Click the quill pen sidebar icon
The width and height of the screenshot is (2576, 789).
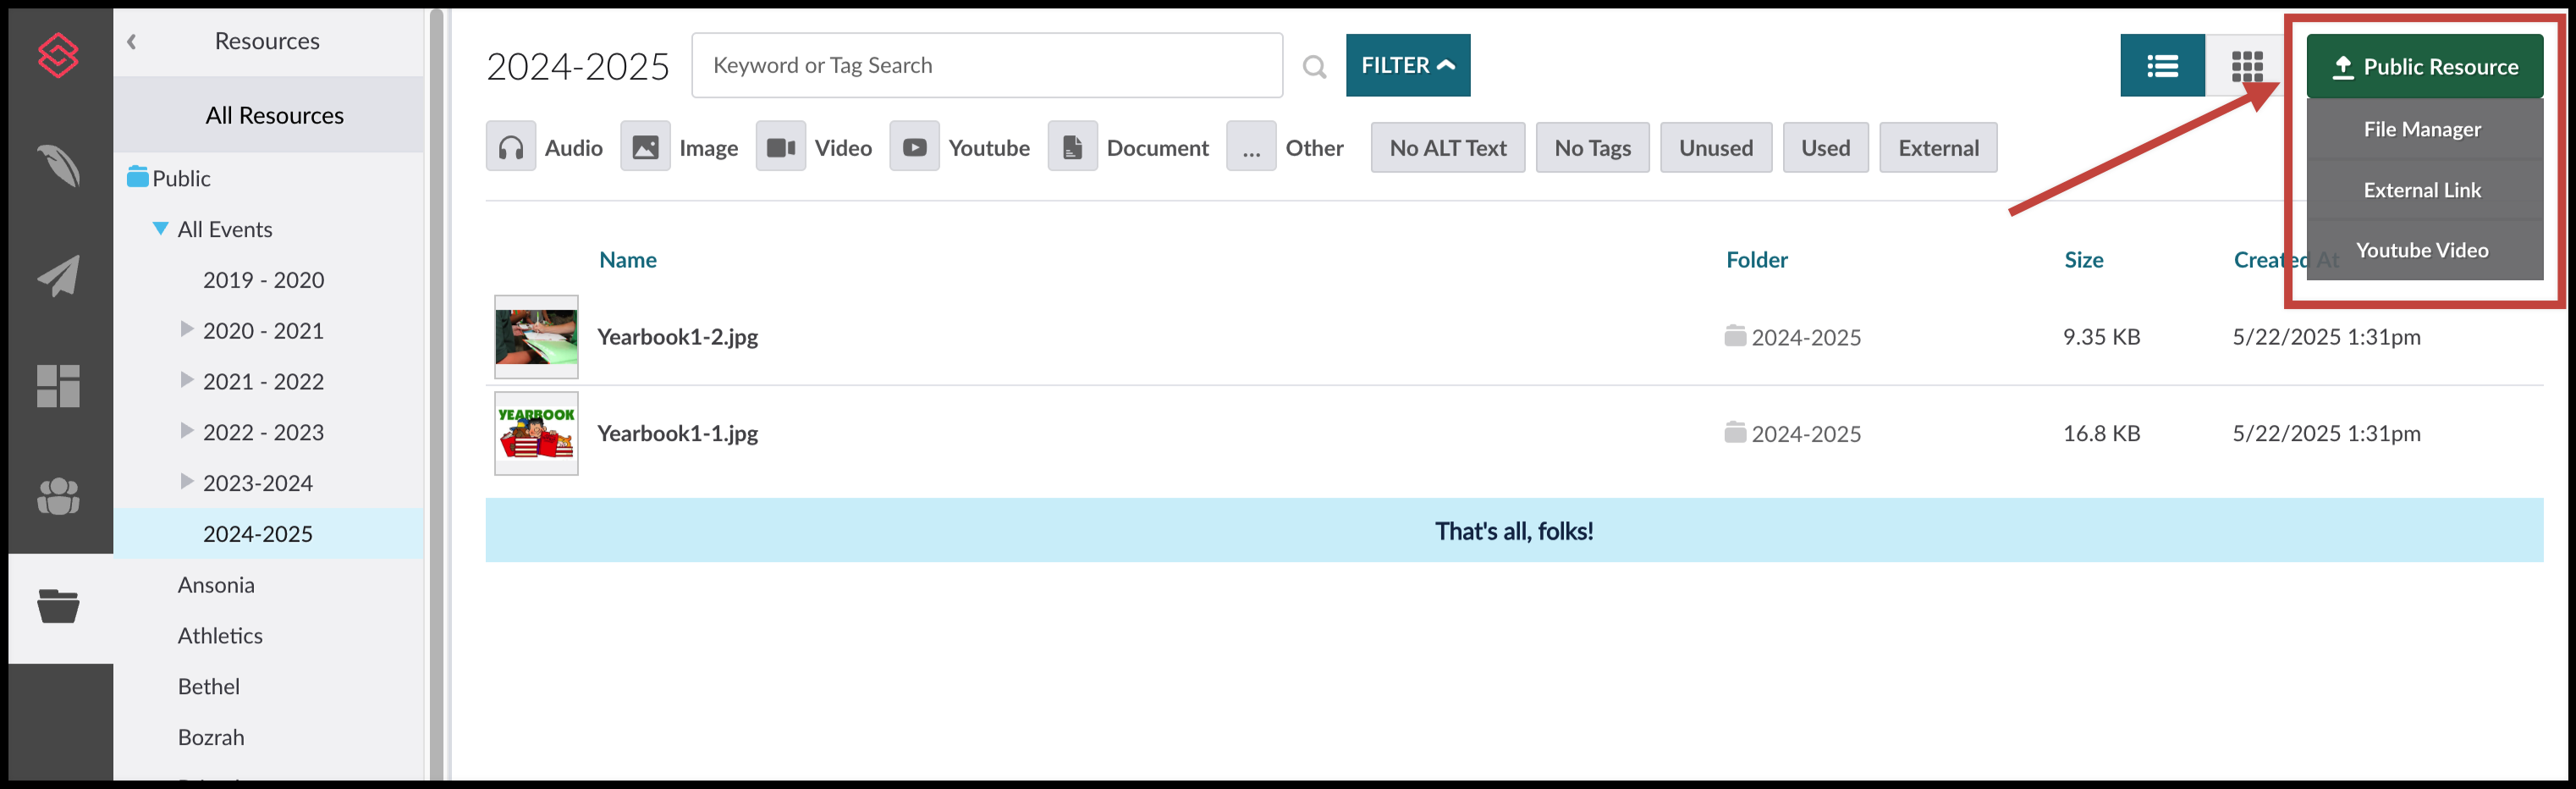58,167
